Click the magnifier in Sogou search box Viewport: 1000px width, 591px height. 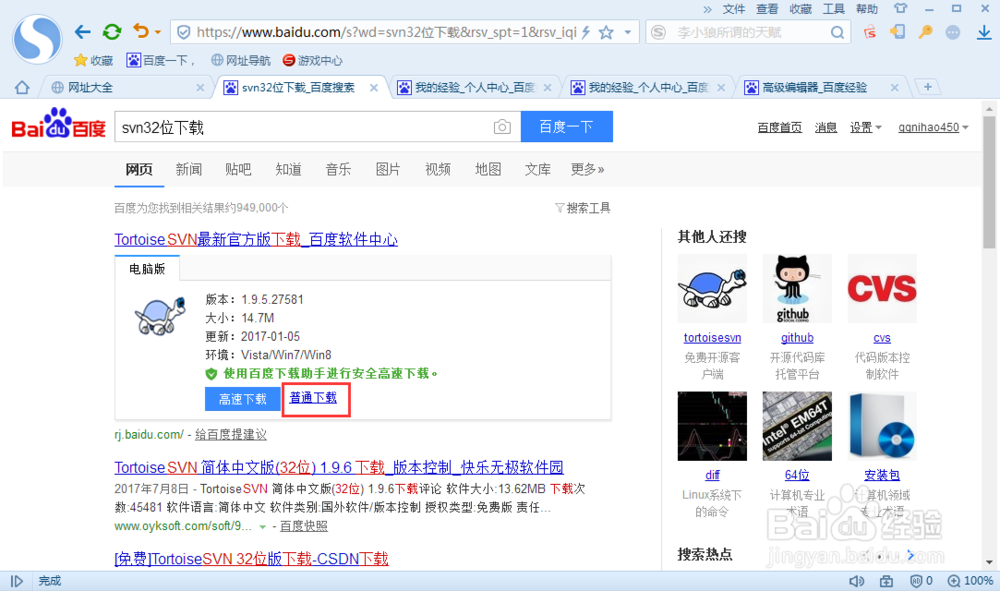coord(837,33)
